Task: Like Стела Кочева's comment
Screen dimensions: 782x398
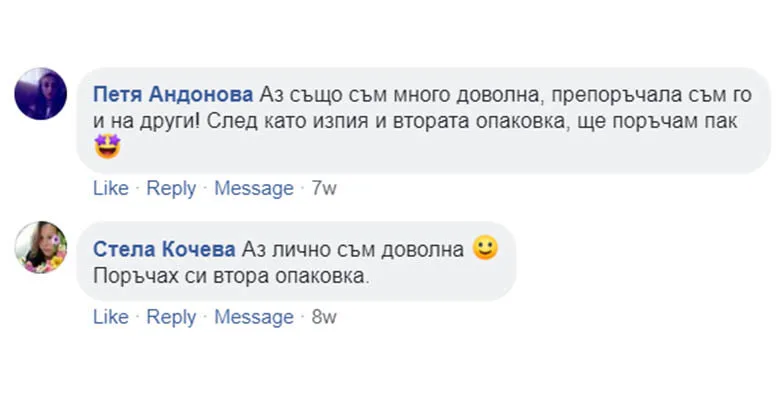Action: [x=111, y=317]
